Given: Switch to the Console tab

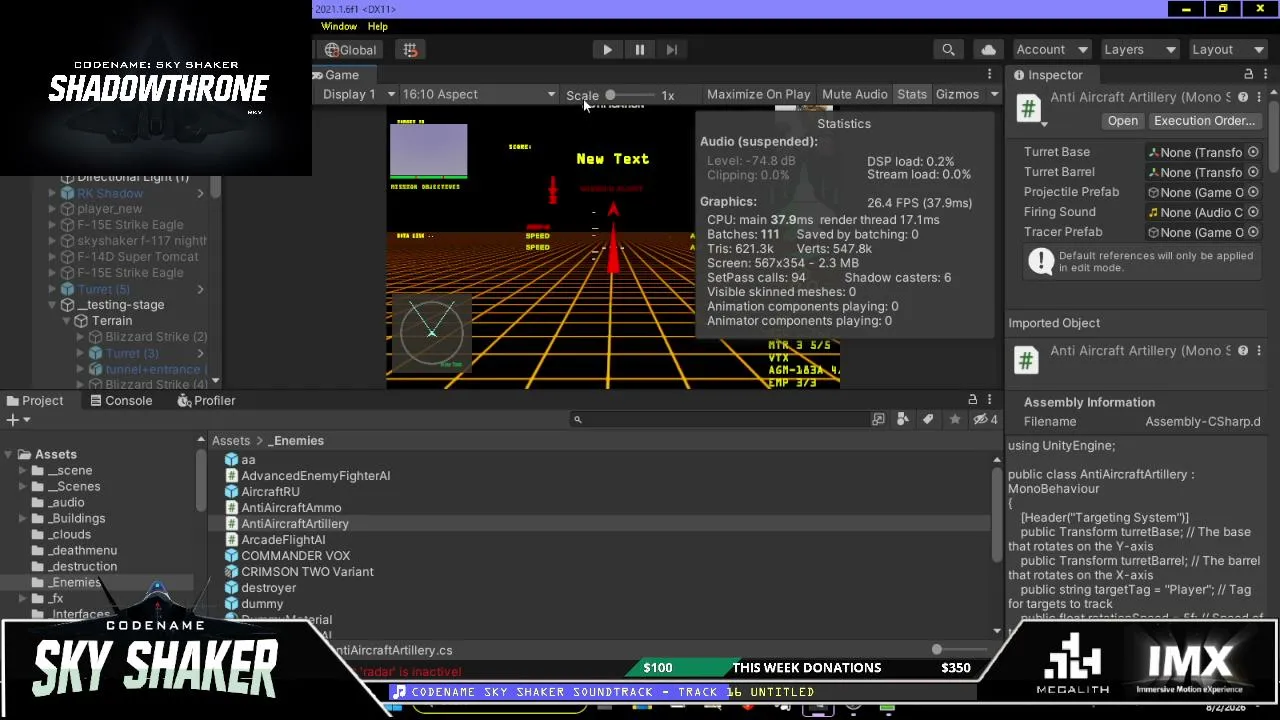Looking at the screenshot, I should point(121,401).
